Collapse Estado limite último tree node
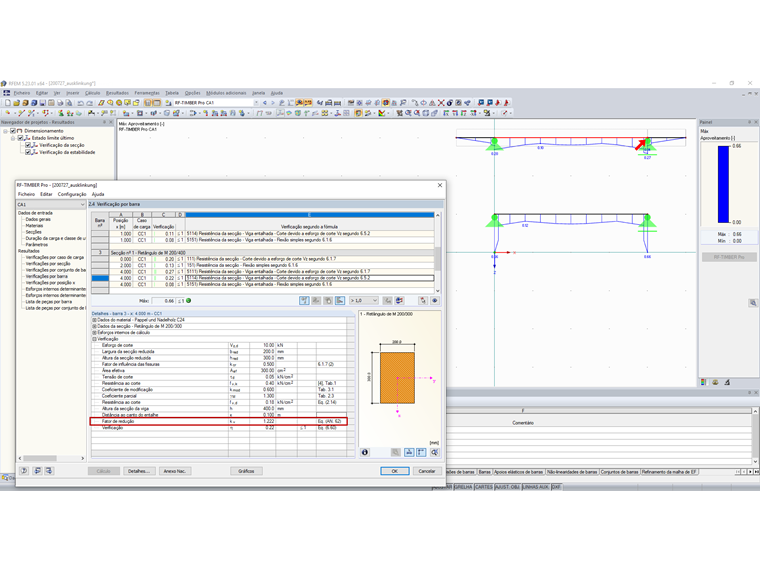 (13, 138)
